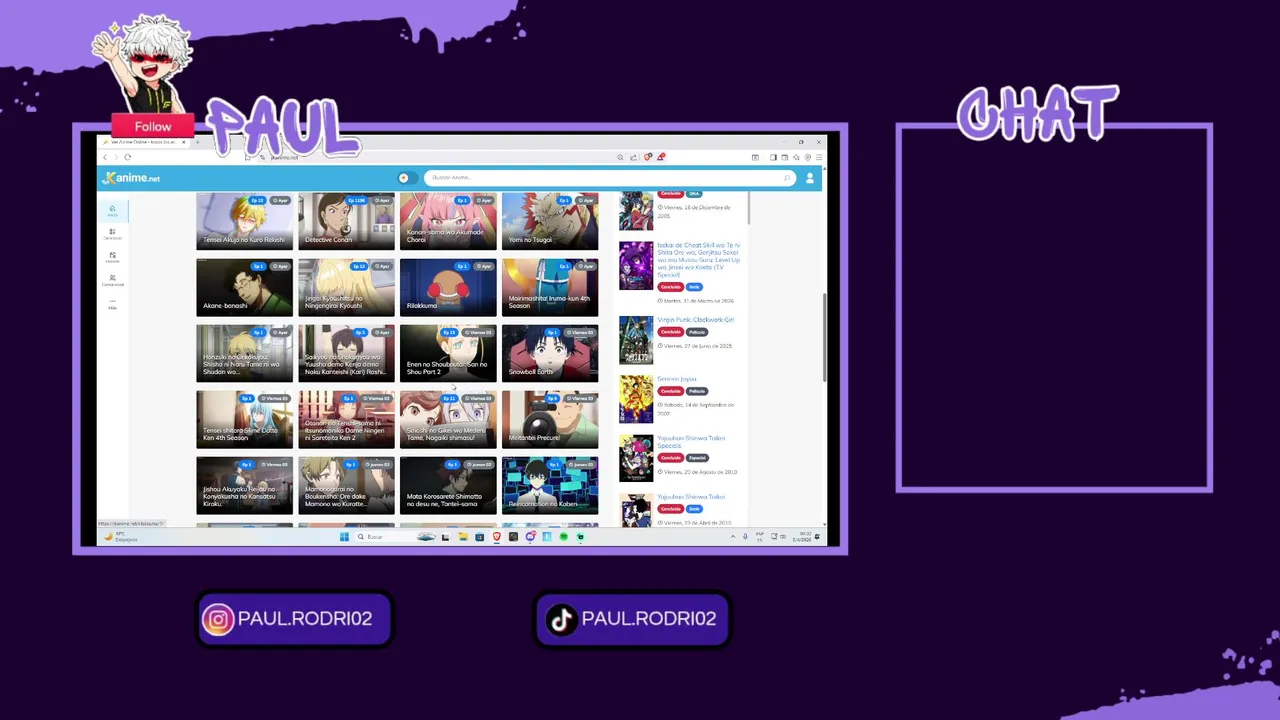The height and width of the screenshot is (720, 1280).
Task: Open the Virgin Punk: Clockwork Girl link
Action: click(695, 320)
